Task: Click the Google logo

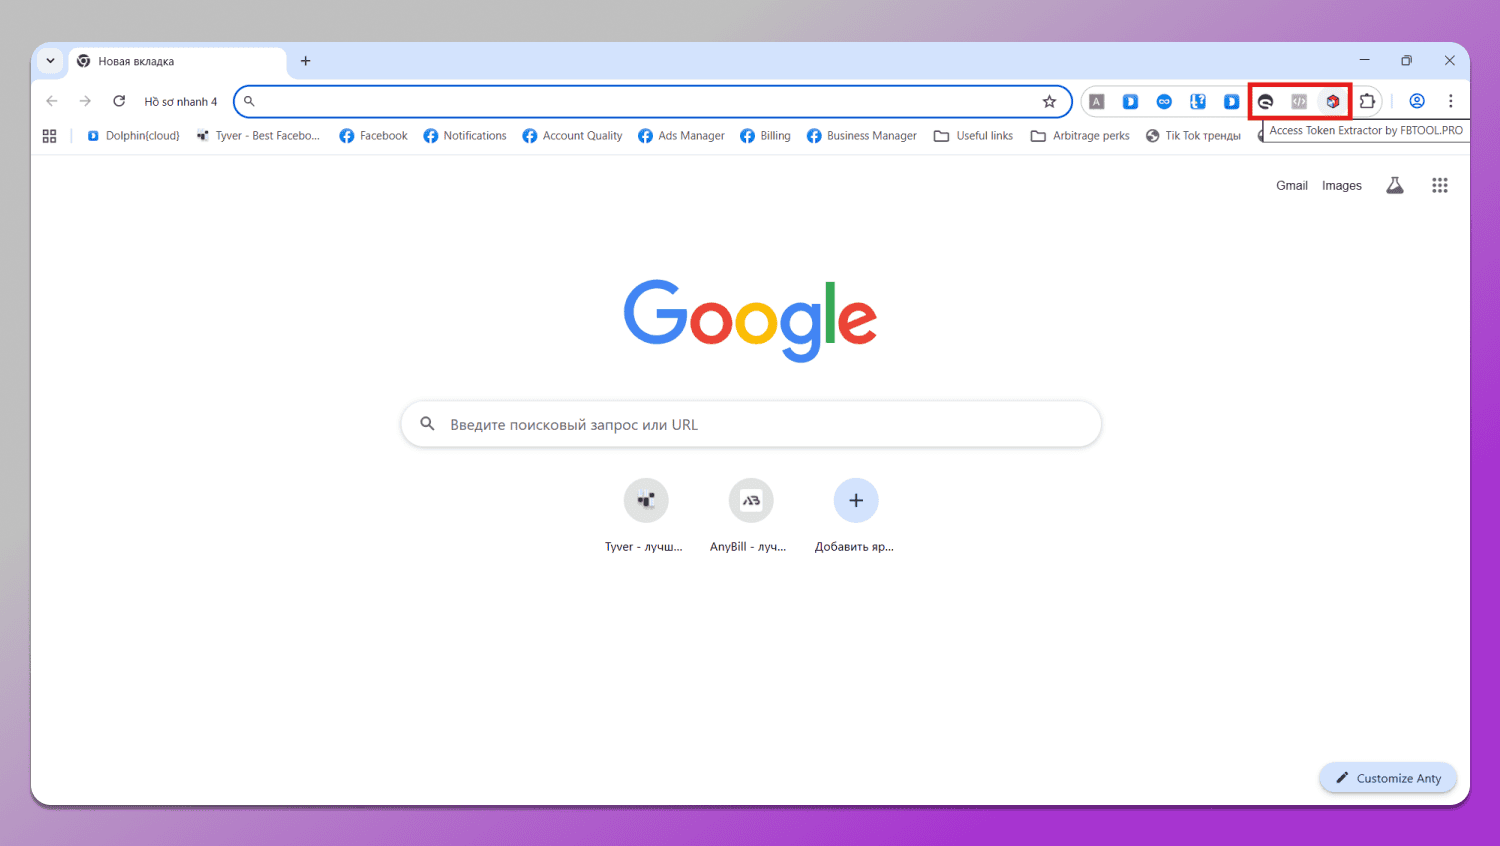Action: 750,320
